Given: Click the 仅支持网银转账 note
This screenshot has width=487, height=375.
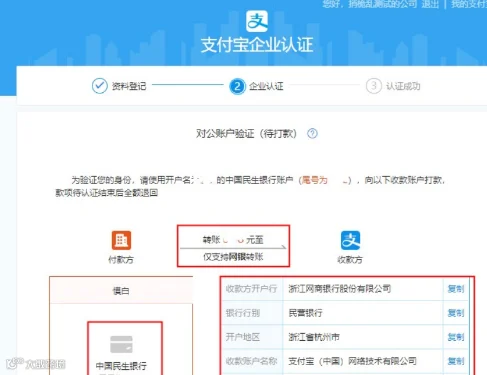Looking at the screenshot, I should pyautogui.click(x=233, y=257).
